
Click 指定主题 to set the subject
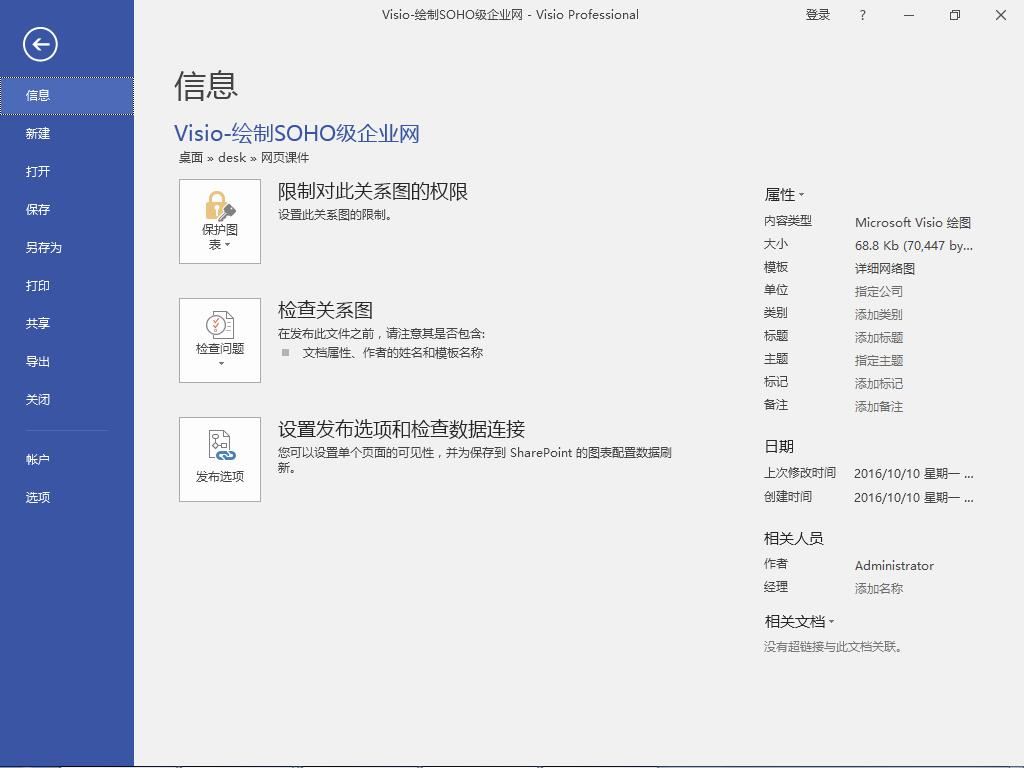(878, 360)
